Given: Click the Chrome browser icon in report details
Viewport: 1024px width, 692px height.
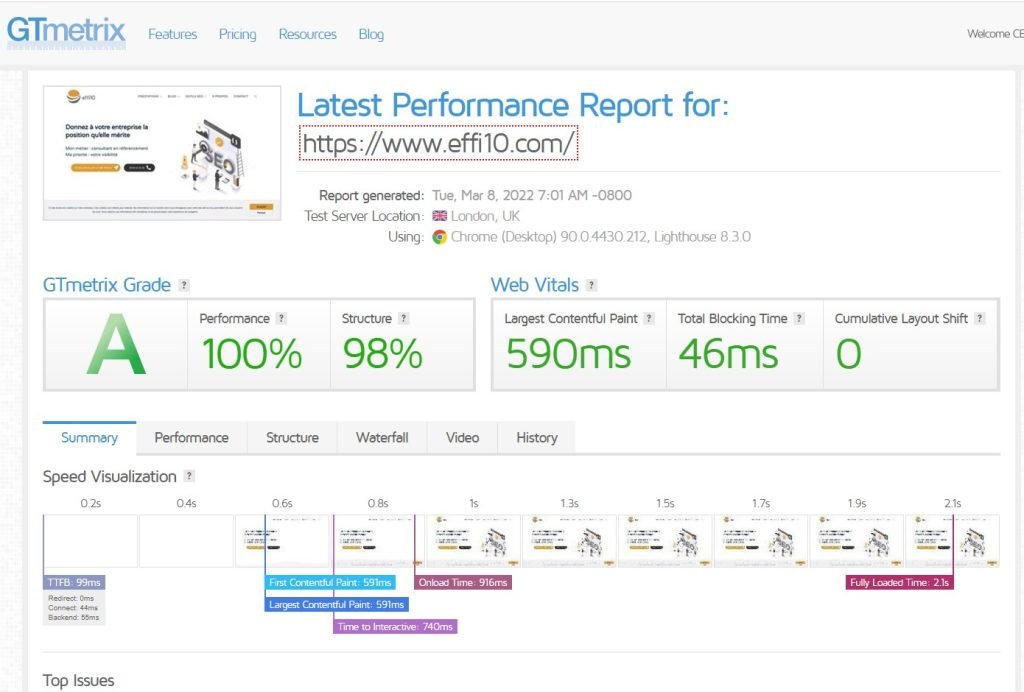Looking at the screenshot, I should click(440, 237).
